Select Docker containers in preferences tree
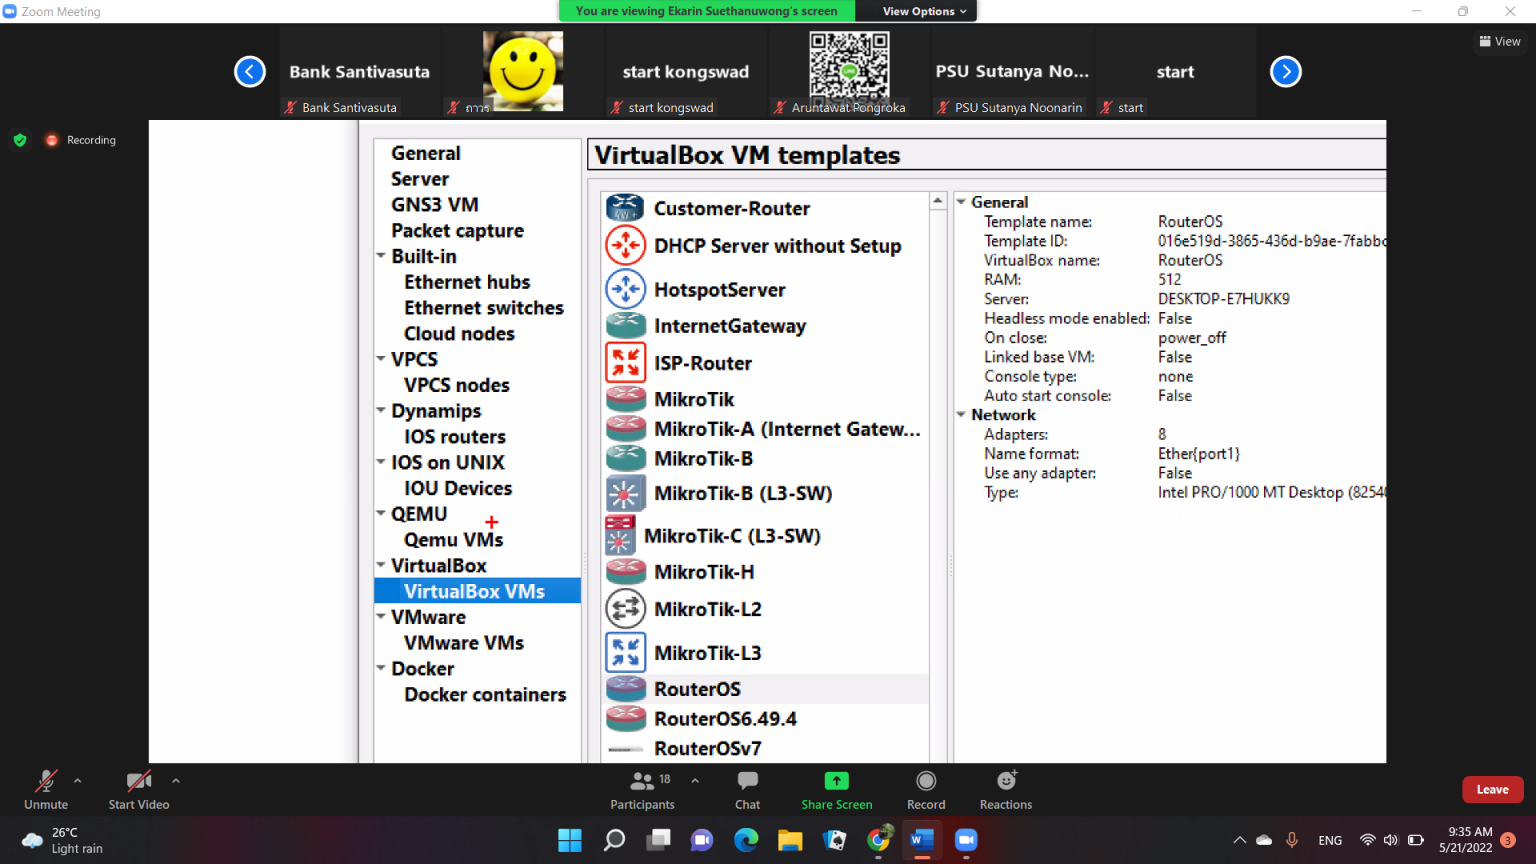 485,695
